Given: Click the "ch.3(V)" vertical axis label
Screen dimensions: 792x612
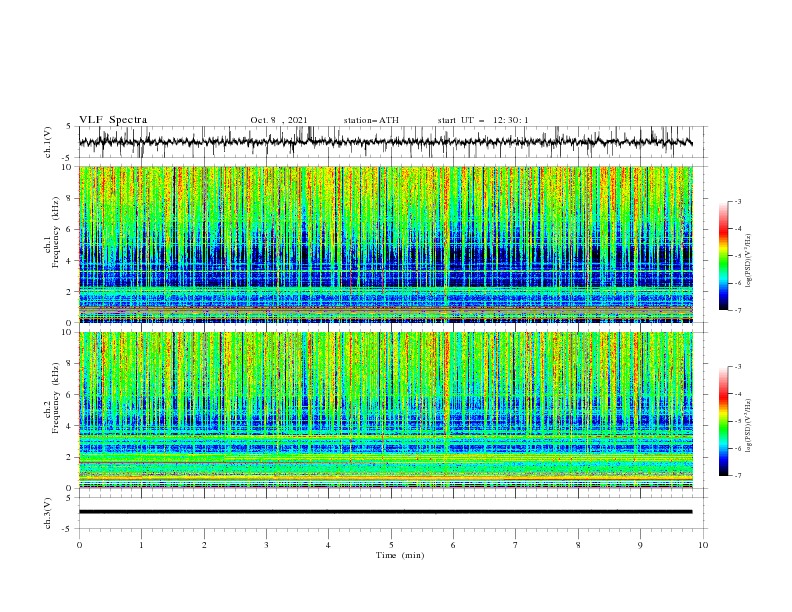Looking at the screenshot, I should pos(48,513).
